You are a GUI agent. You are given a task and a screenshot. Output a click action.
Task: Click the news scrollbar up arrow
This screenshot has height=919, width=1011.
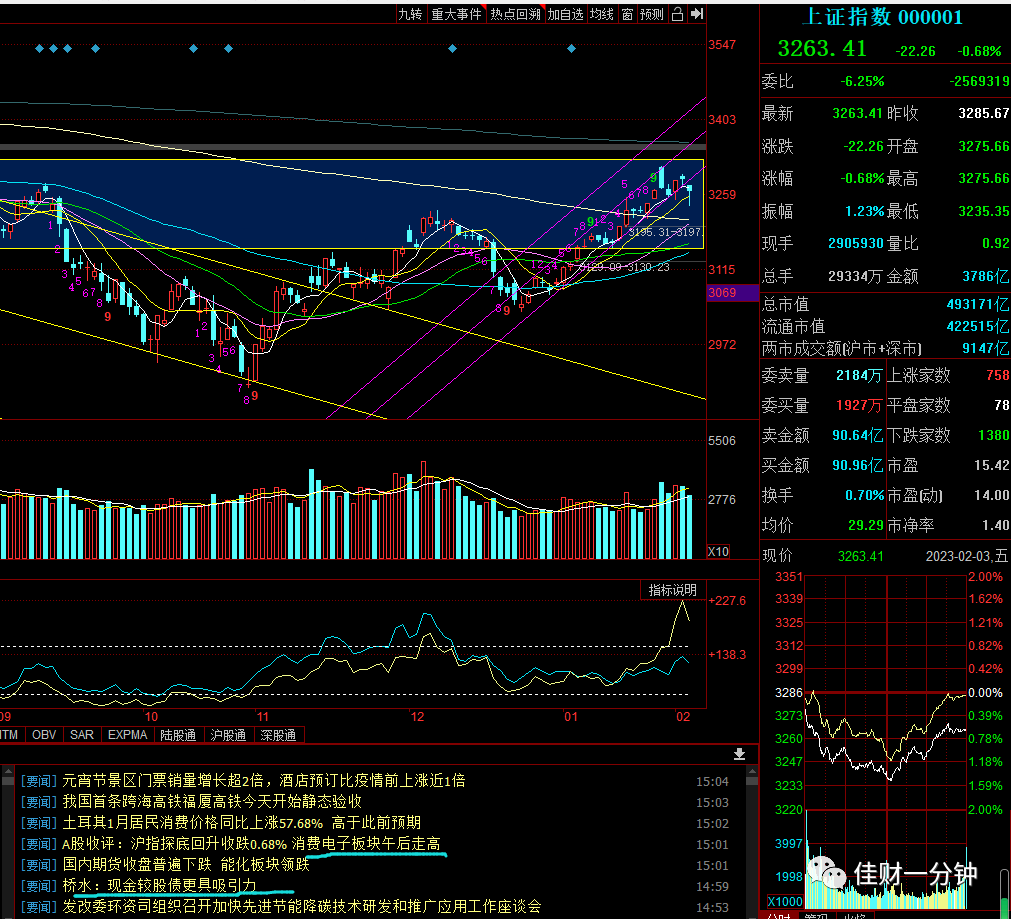coord(752,771)
